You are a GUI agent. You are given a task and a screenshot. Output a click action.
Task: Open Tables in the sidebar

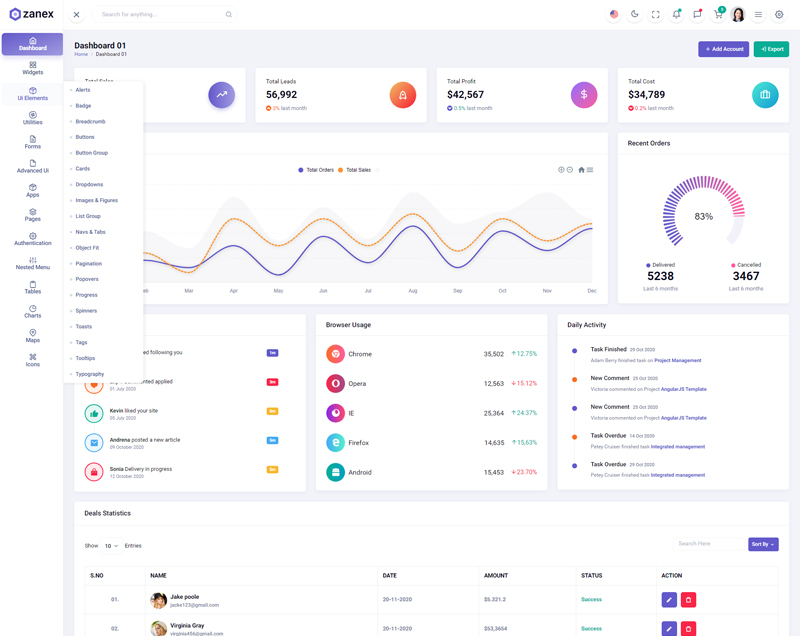[32, 288]
